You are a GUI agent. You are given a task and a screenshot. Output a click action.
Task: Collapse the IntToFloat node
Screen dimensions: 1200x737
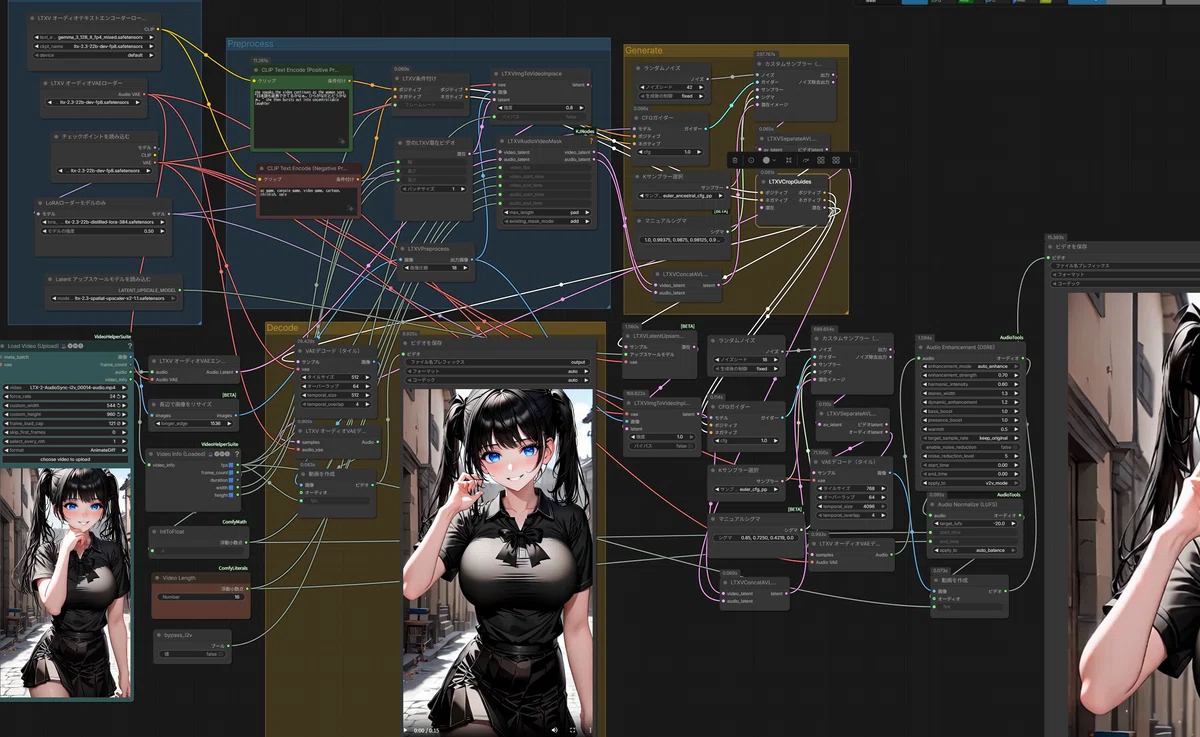[x=154, y=531]
